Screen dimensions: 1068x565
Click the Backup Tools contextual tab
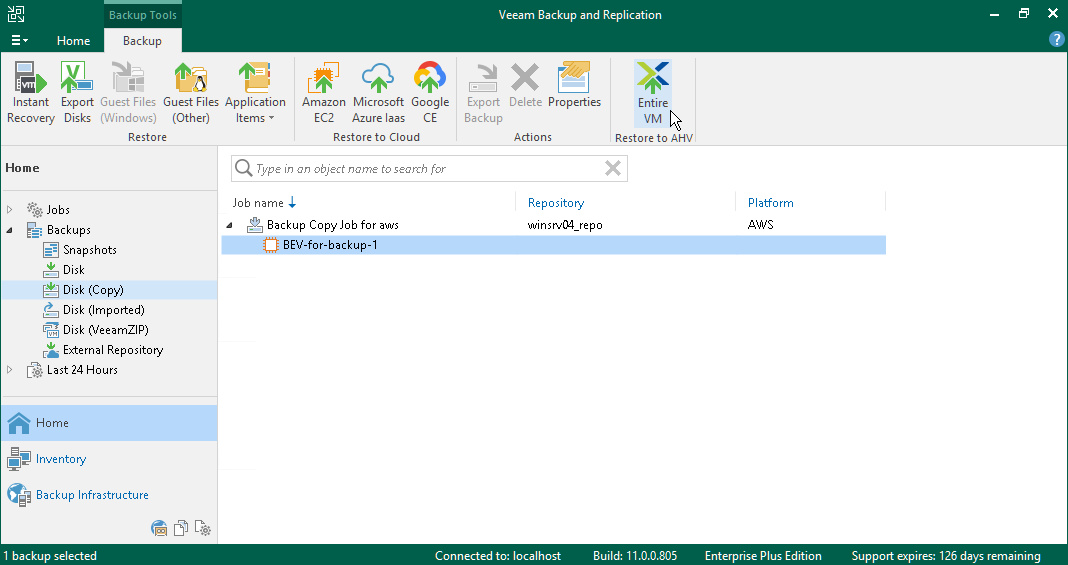(142, 15)
